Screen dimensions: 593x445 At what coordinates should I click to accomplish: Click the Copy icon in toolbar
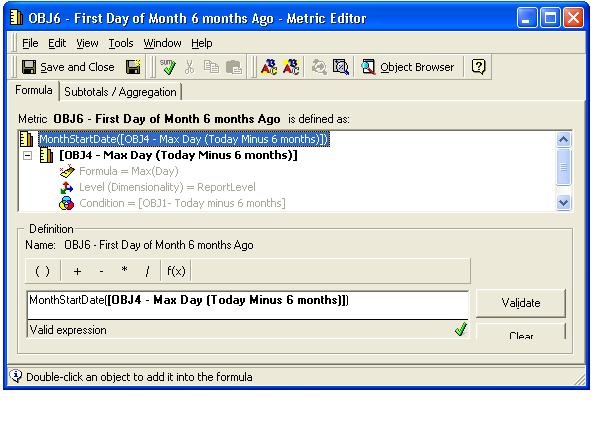[x=211, y=67]
